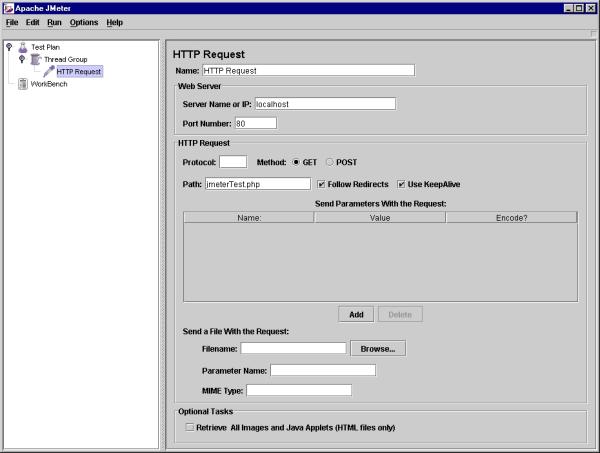The height and width of the screenshot is (453, 600).
Task: Click the Value column header
Action: click(380, 218)
